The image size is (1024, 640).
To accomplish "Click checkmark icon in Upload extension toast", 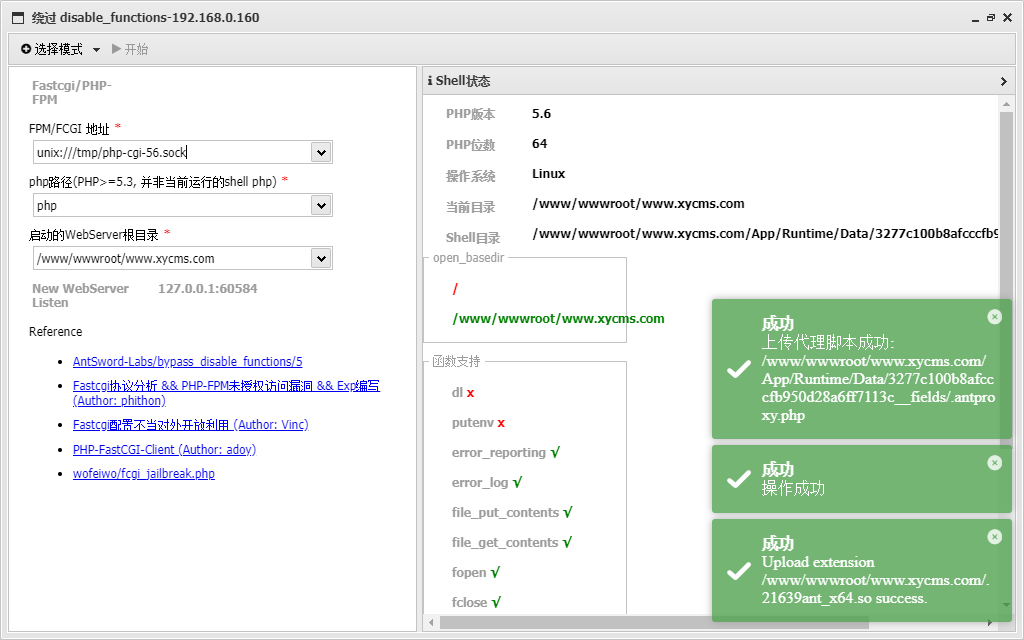I will point(739,571).
